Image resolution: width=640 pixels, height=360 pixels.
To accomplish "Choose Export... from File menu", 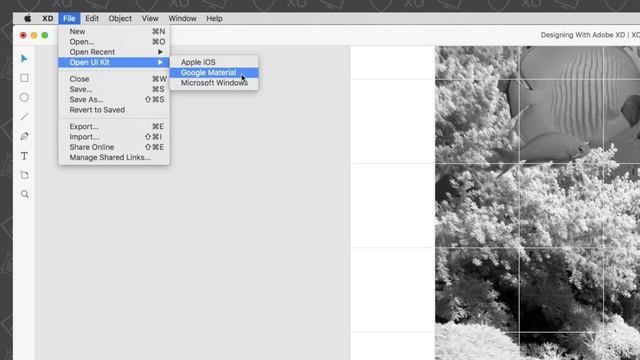I will point(114,127).
